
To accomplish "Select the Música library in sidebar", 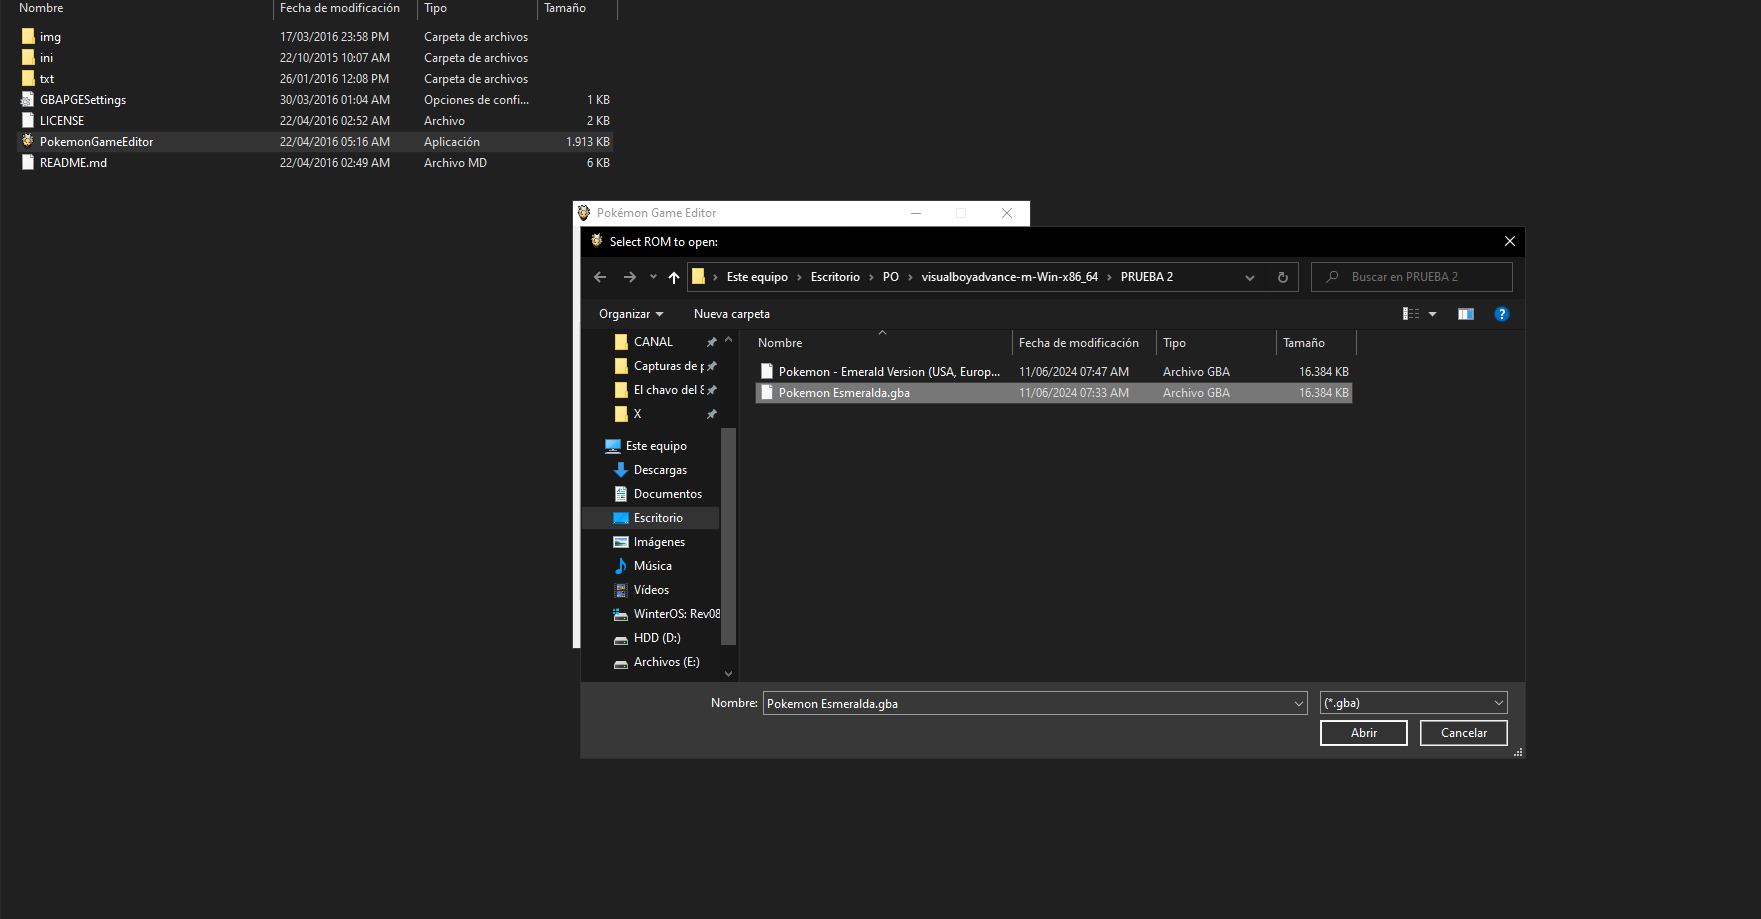I will pos(652,566).
